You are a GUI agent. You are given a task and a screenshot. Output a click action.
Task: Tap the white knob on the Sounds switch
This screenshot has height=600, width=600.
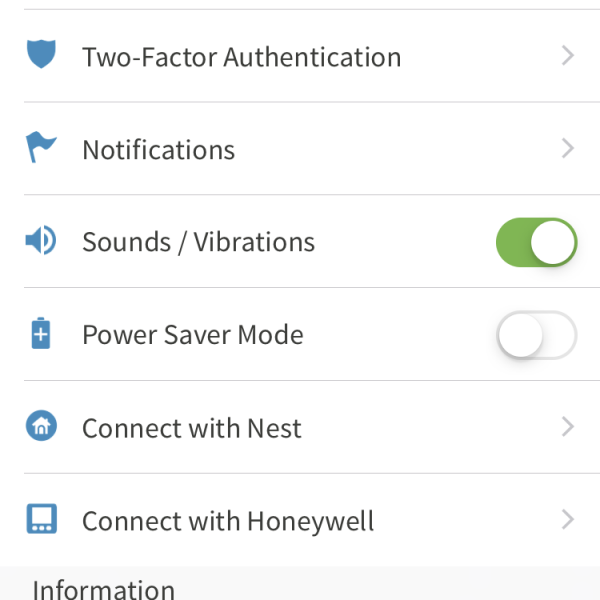point(553,242)
